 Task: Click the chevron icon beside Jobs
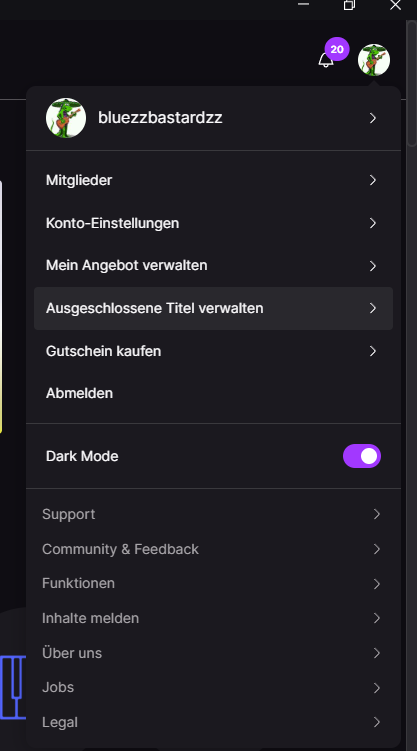pyautogui.click(x=377, y=688)
